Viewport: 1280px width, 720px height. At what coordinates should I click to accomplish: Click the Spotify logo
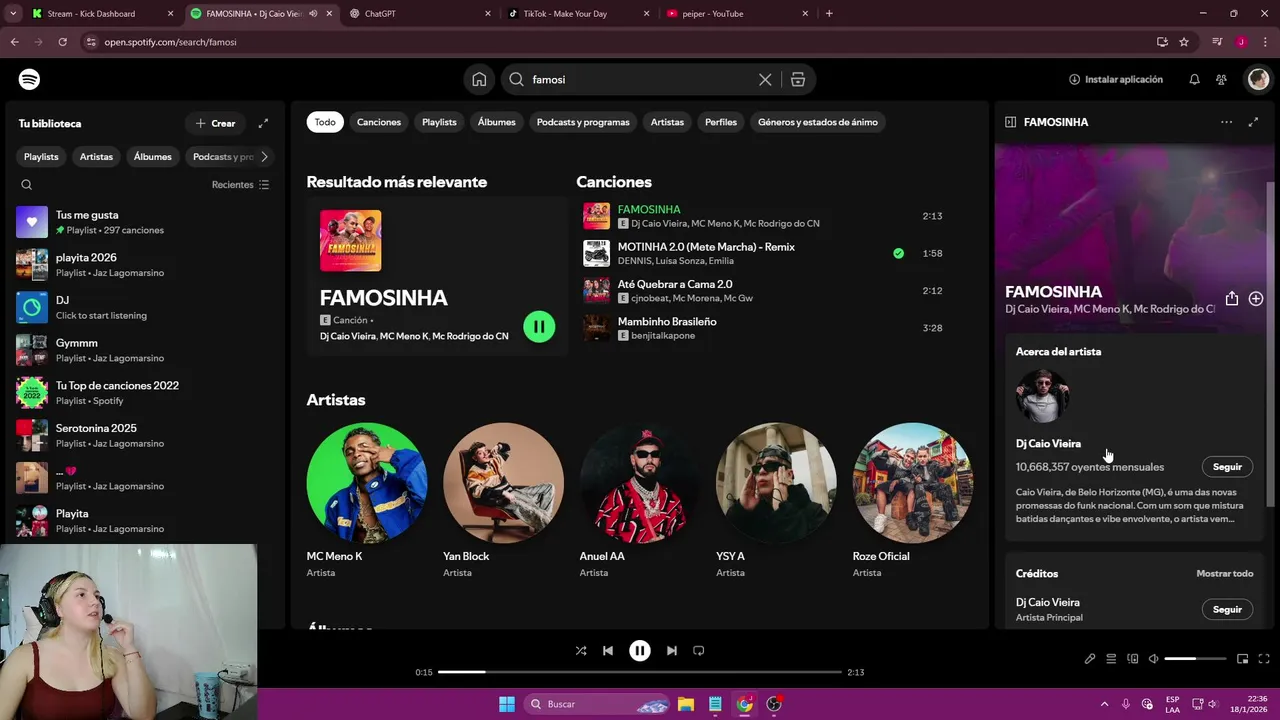coord(30,79)
